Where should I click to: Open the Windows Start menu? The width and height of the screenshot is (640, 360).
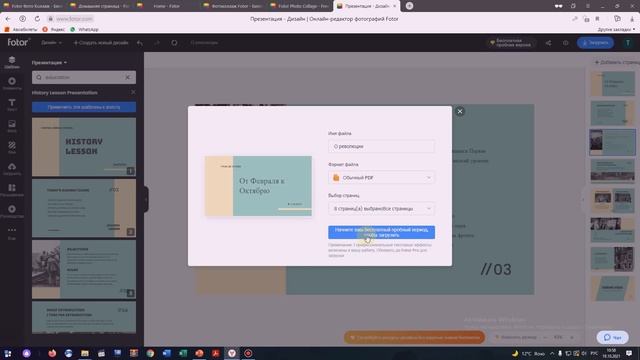coord(8,353)
